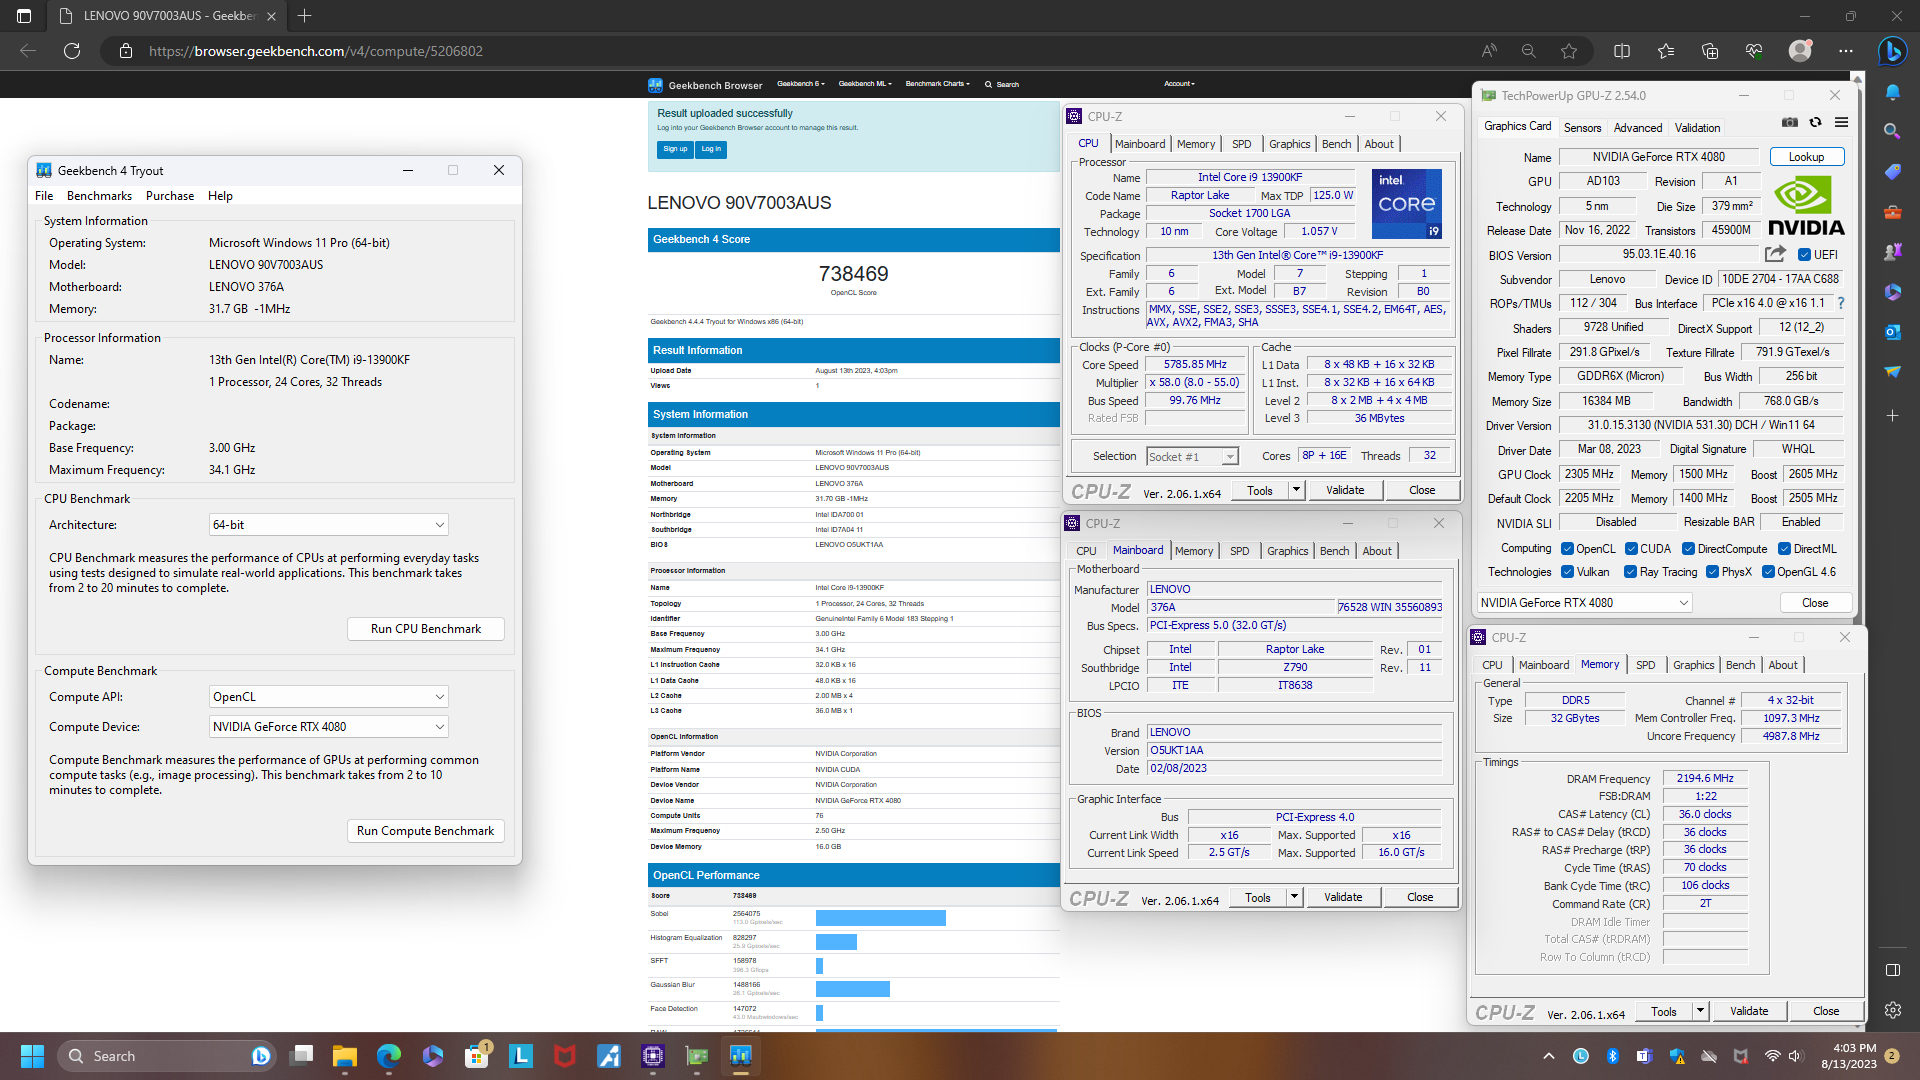Open Edge Collections icon
This screenshot has width=1920, height=1080.
tap(1710, 51)
